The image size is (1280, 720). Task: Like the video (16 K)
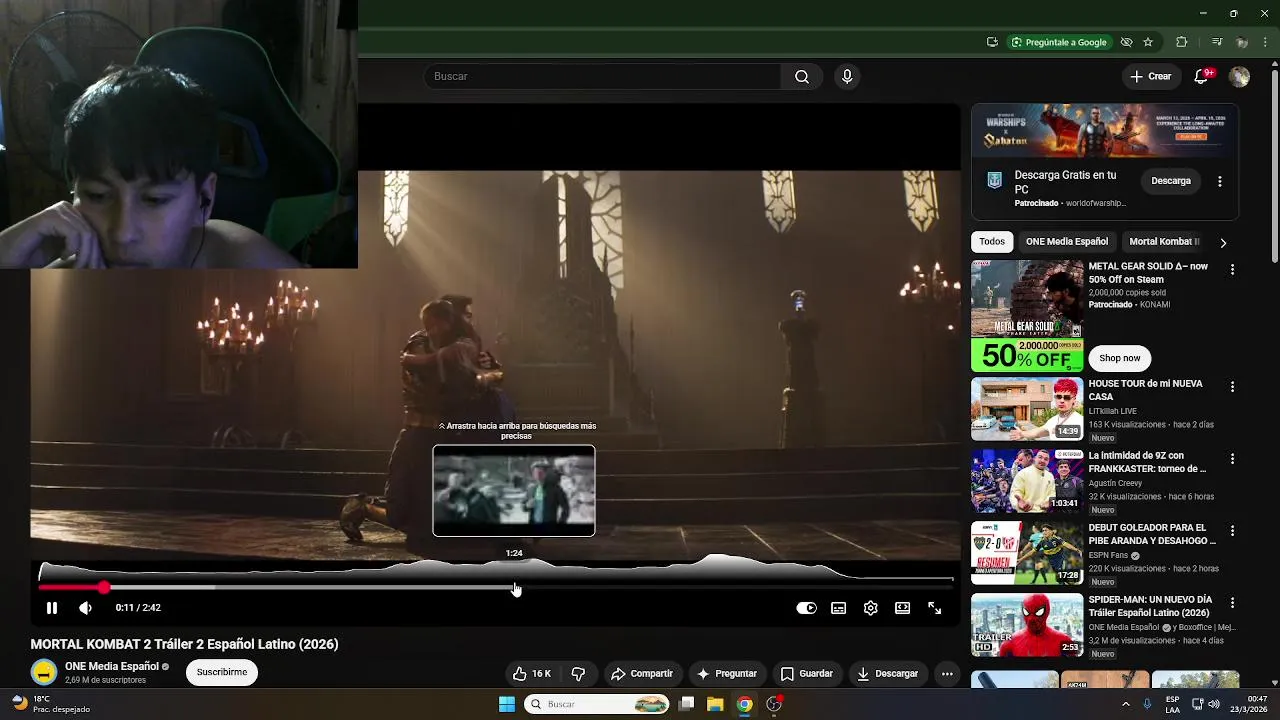tap(531, 674)
